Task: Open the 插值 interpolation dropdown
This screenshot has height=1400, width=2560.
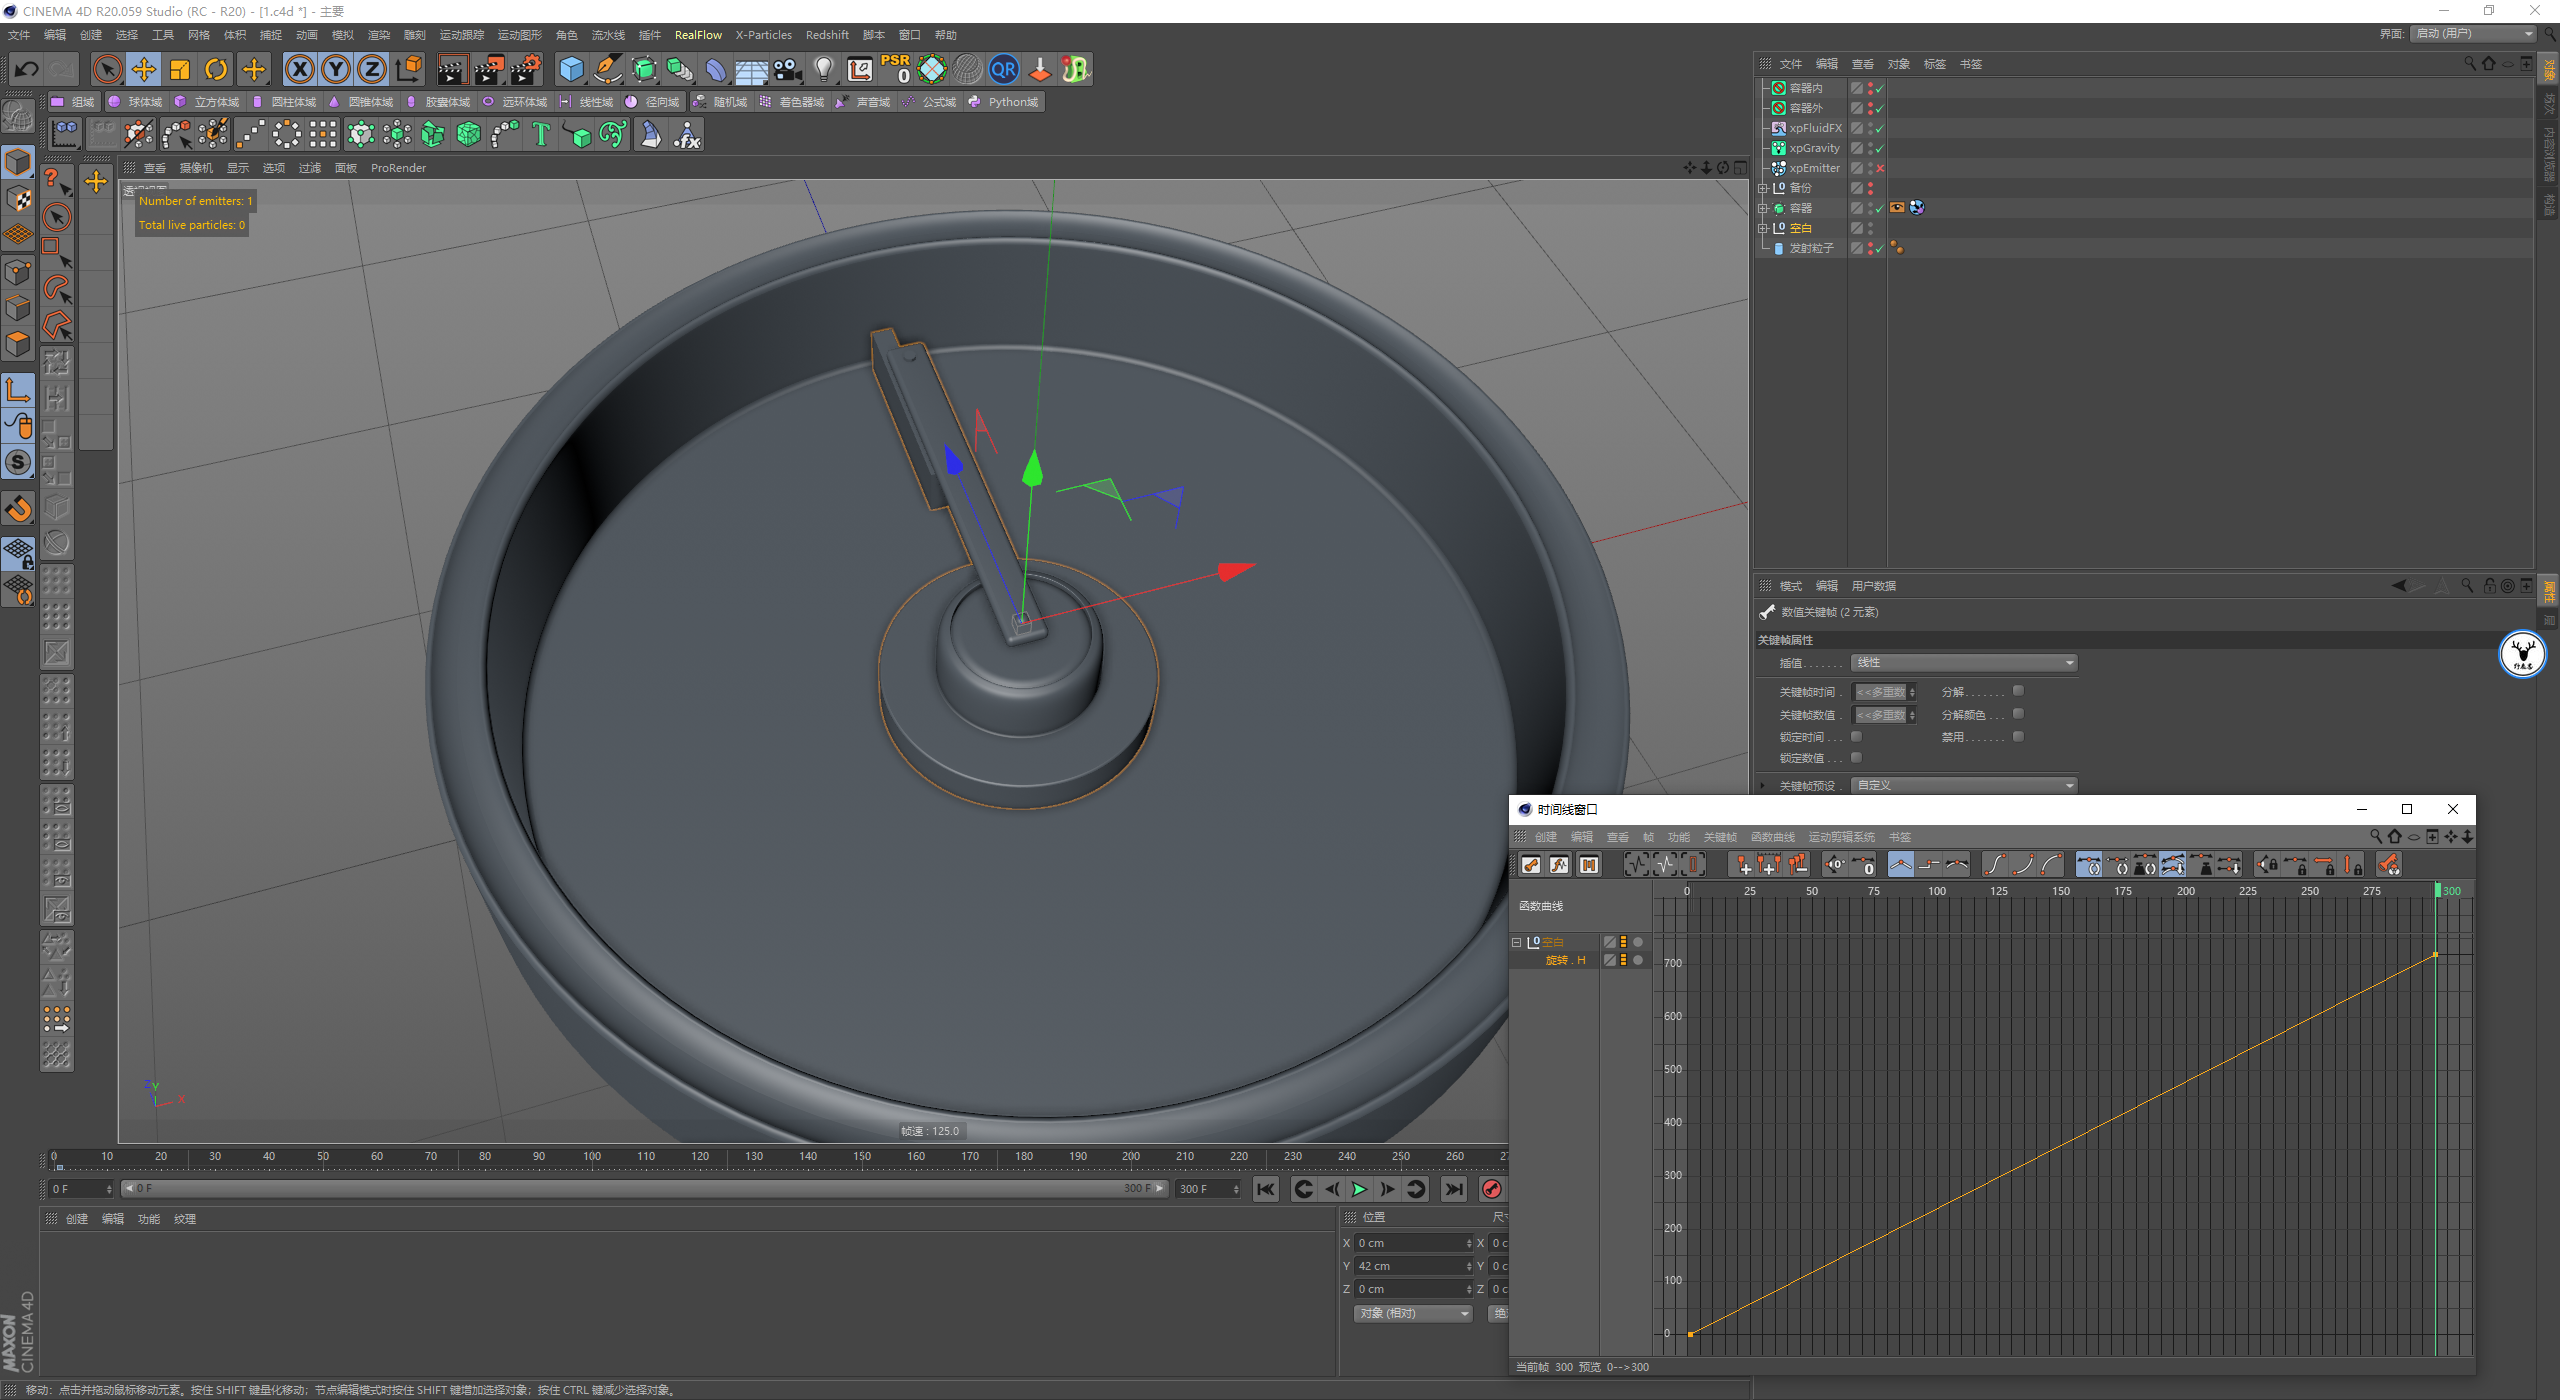Action: tap(1964, 663)
